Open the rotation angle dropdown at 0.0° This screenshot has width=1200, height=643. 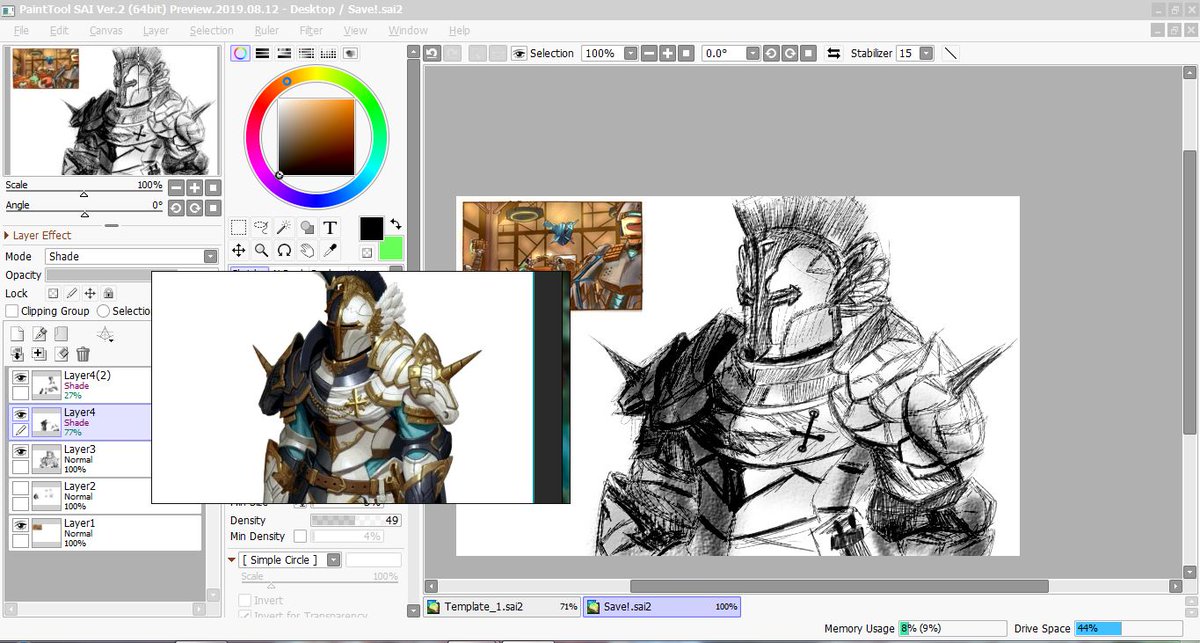[x=752, y=53]
